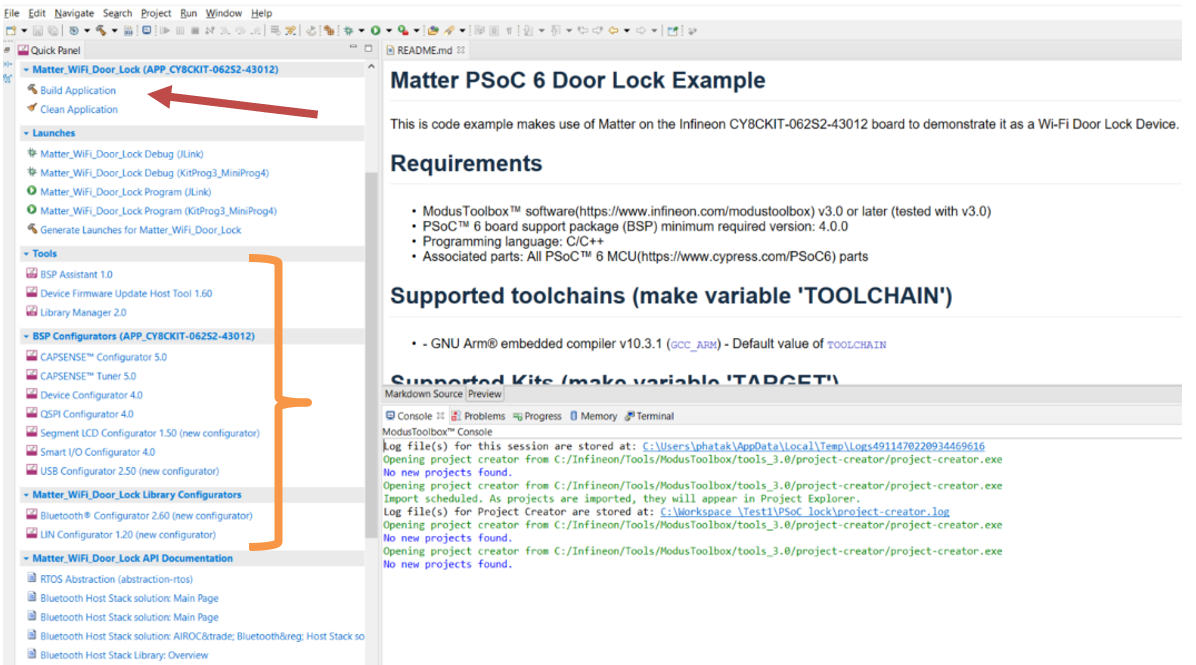
Task: Open the Back history dropdown arrow
Action: 627,31
